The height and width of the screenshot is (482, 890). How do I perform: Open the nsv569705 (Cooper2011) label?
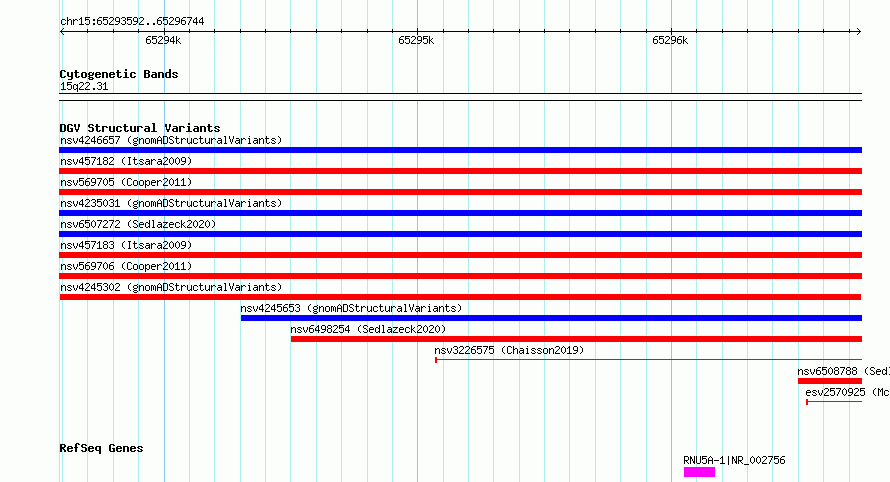(x=126, y=182)
